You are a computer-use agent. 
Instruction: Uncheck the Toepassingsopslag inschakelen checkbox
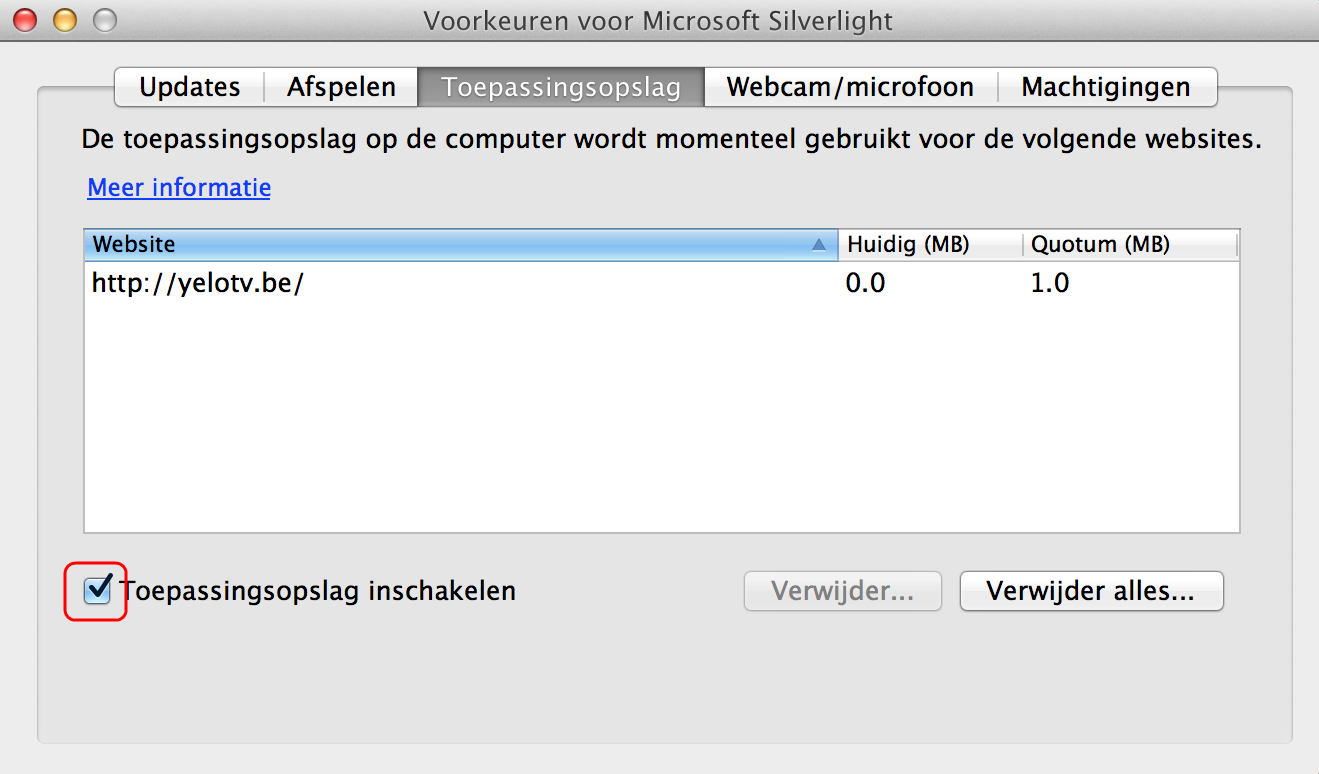(97, 591)
